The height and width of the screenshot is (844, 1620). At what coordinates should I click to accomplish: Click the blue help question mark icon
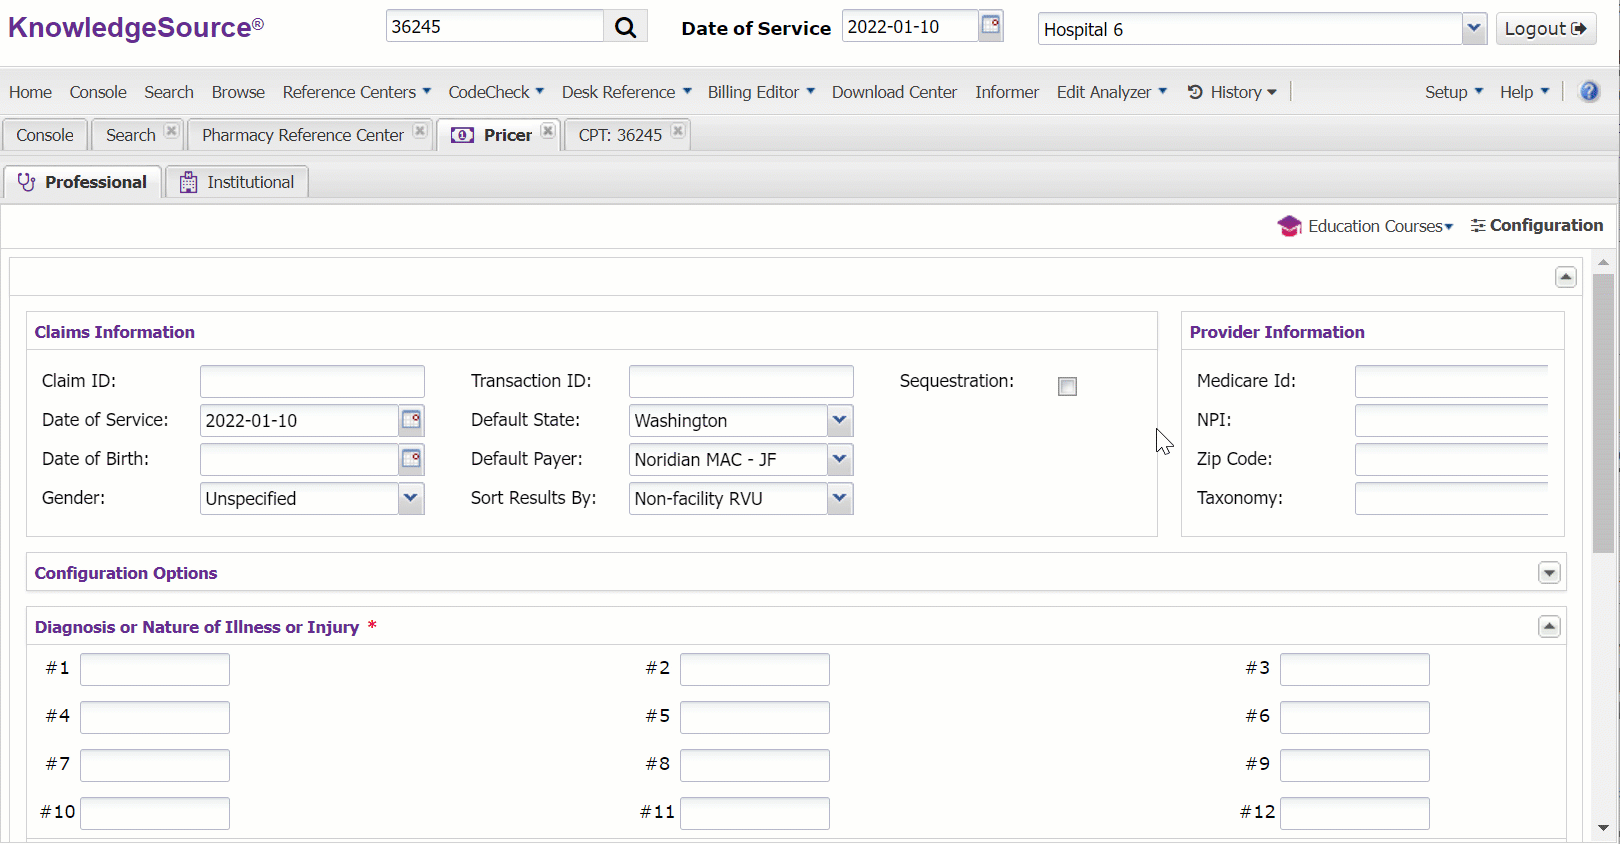tap(1589, 92)
